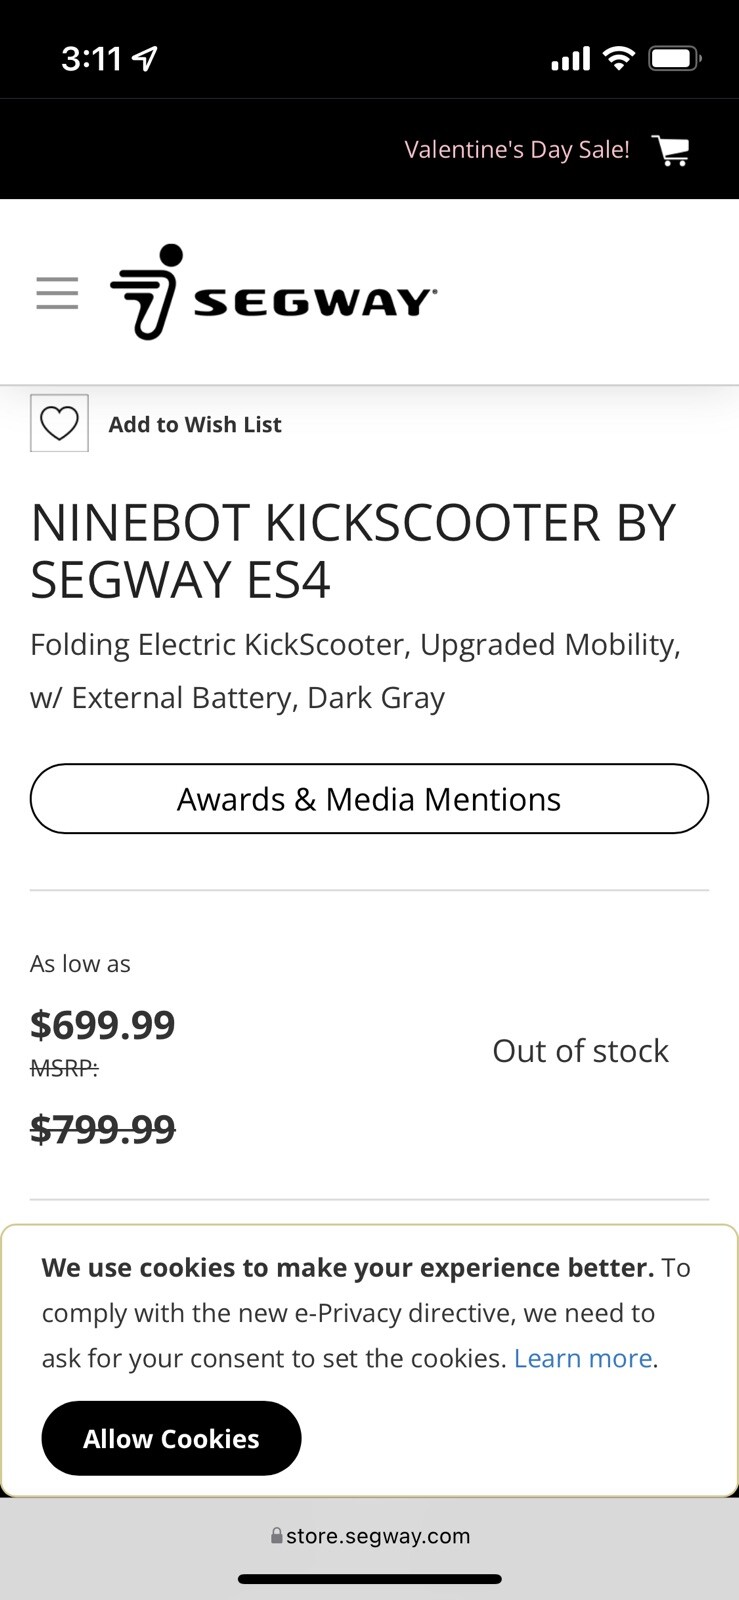Tap the padlock icon beside the URL
This screenshot has height=1600, width=739.
click(x=276, y=1536)
